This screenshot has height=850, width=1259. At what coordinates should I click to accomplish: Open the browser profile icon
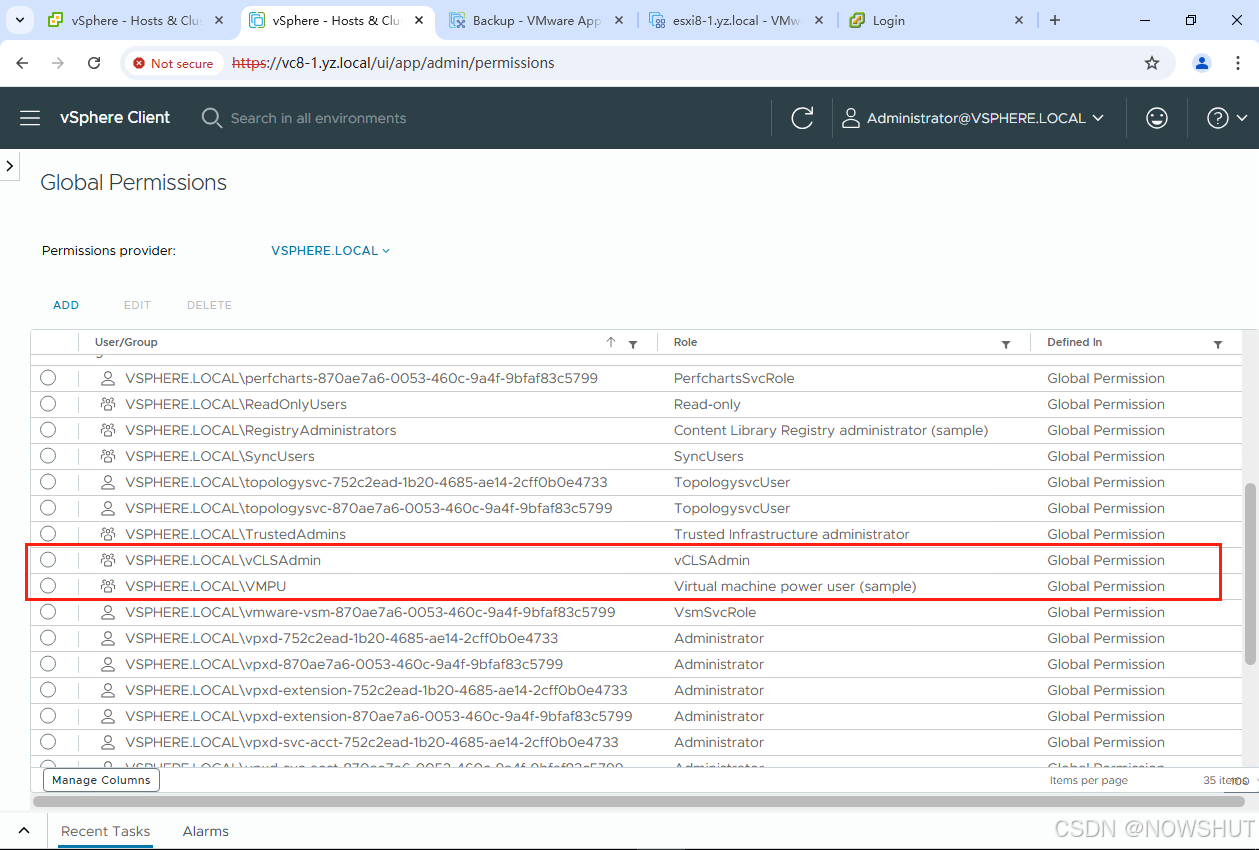pyautogui.click(x=1202, y=63)
